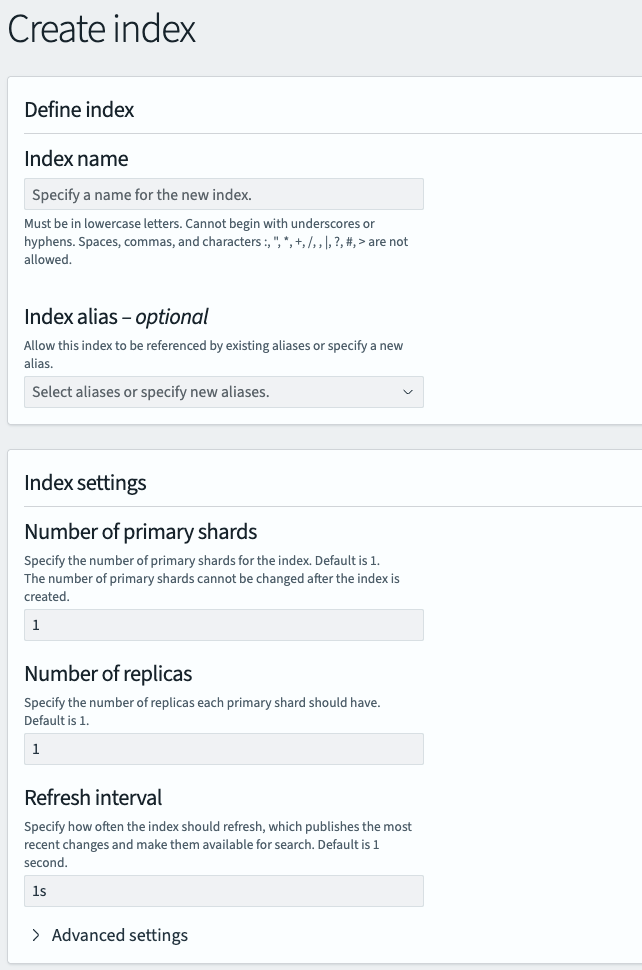
Task: Click the alias description help text
Action: 213,355
